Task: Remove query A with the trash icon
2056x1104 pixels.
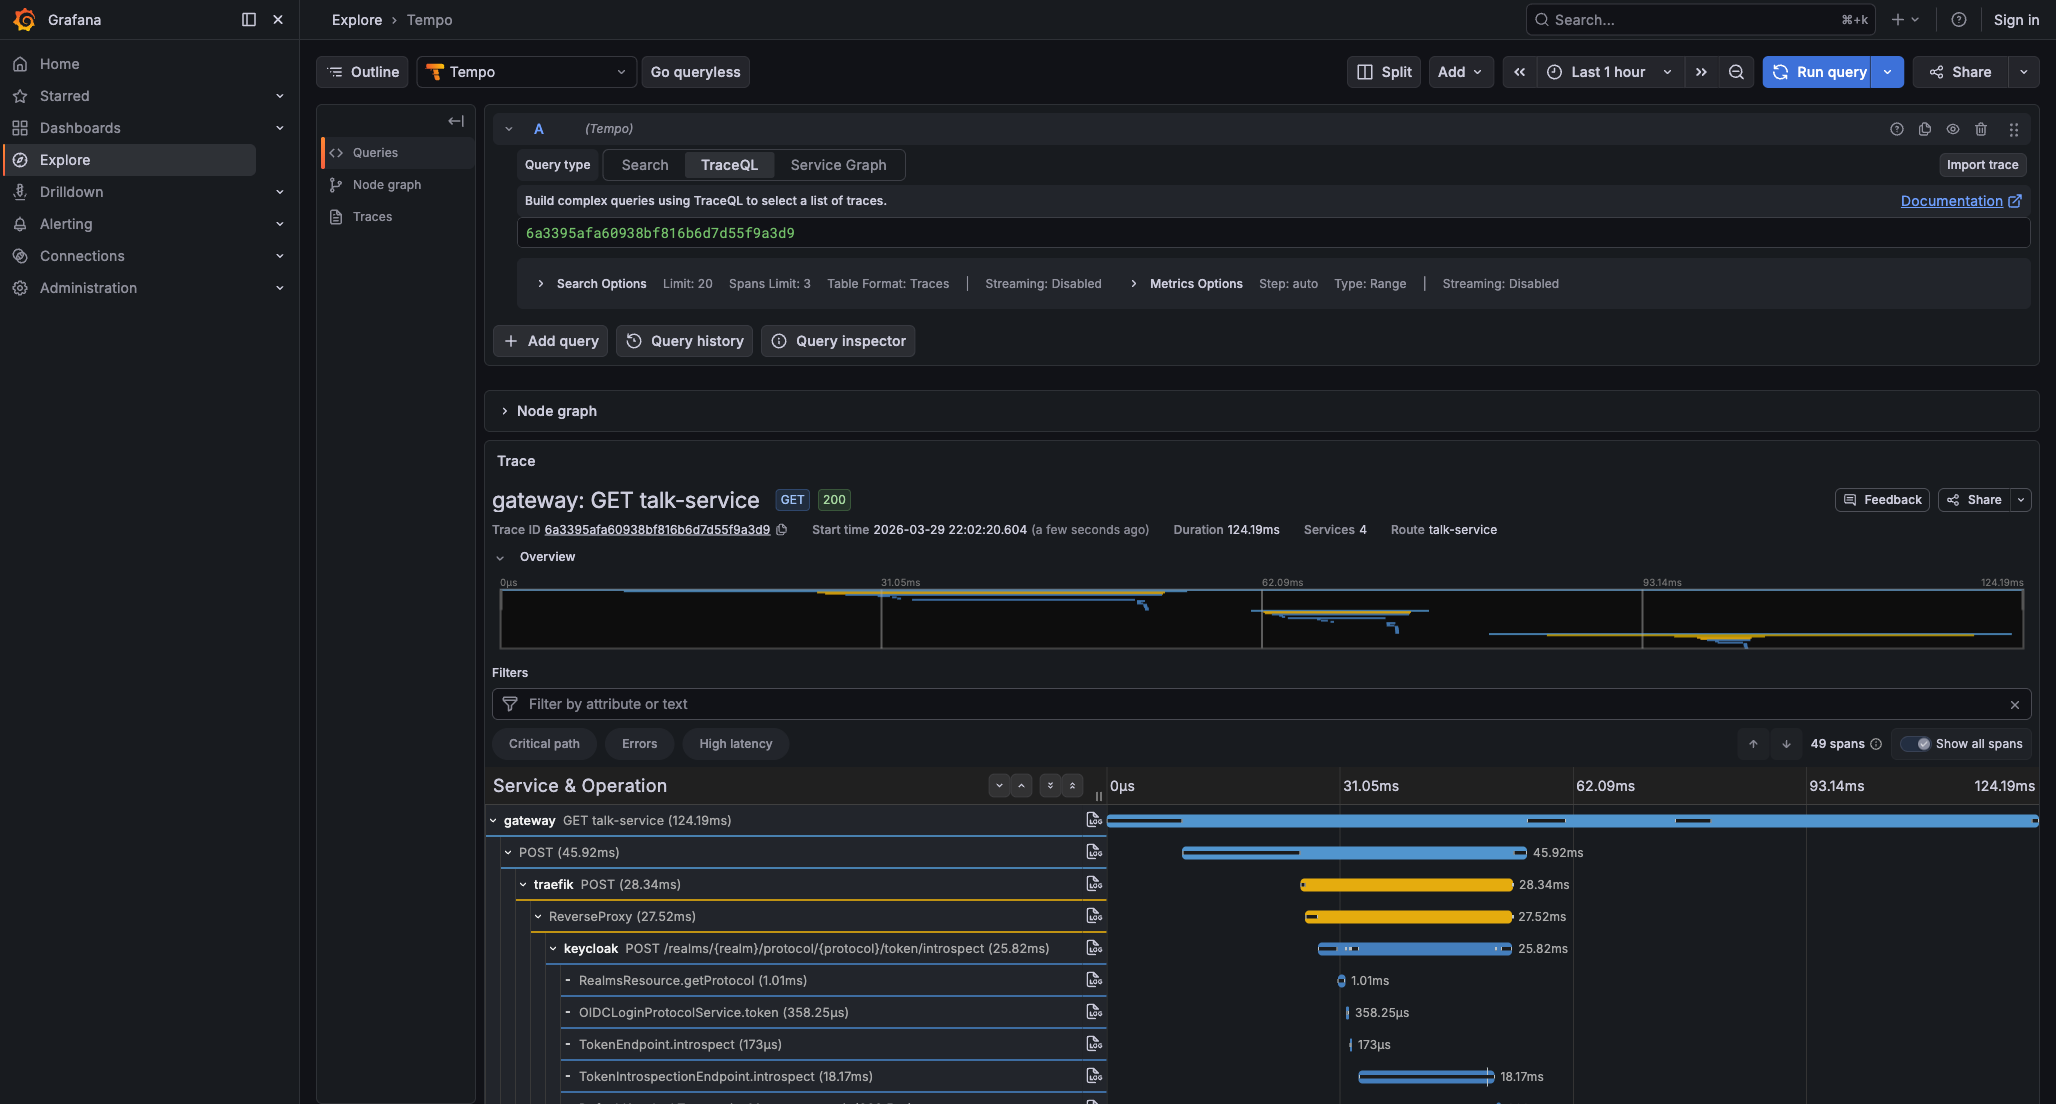Action: point(1981,129)
